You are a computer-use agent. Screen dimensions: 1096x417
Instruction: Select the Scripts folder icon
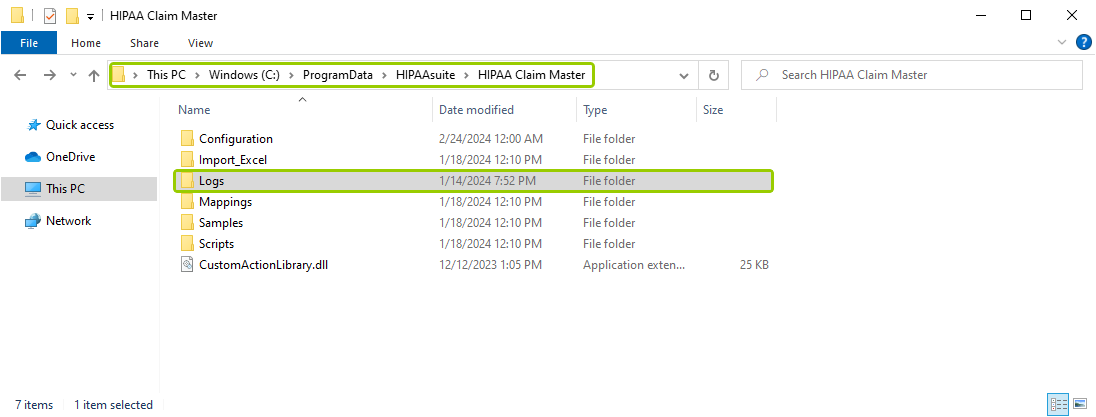(187, 244)
